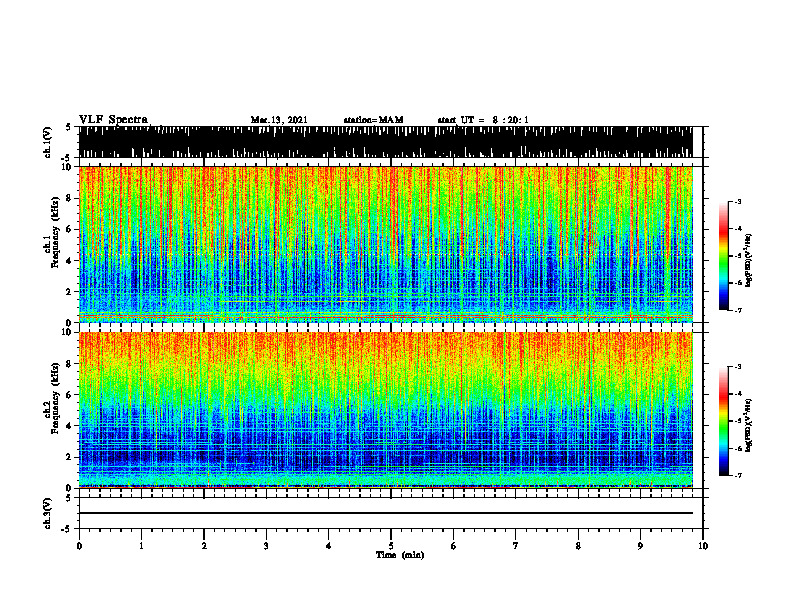Click time axis tick label "3"
Image resolution: width=792 pixels, height=612 pixels.
[266, 546]
